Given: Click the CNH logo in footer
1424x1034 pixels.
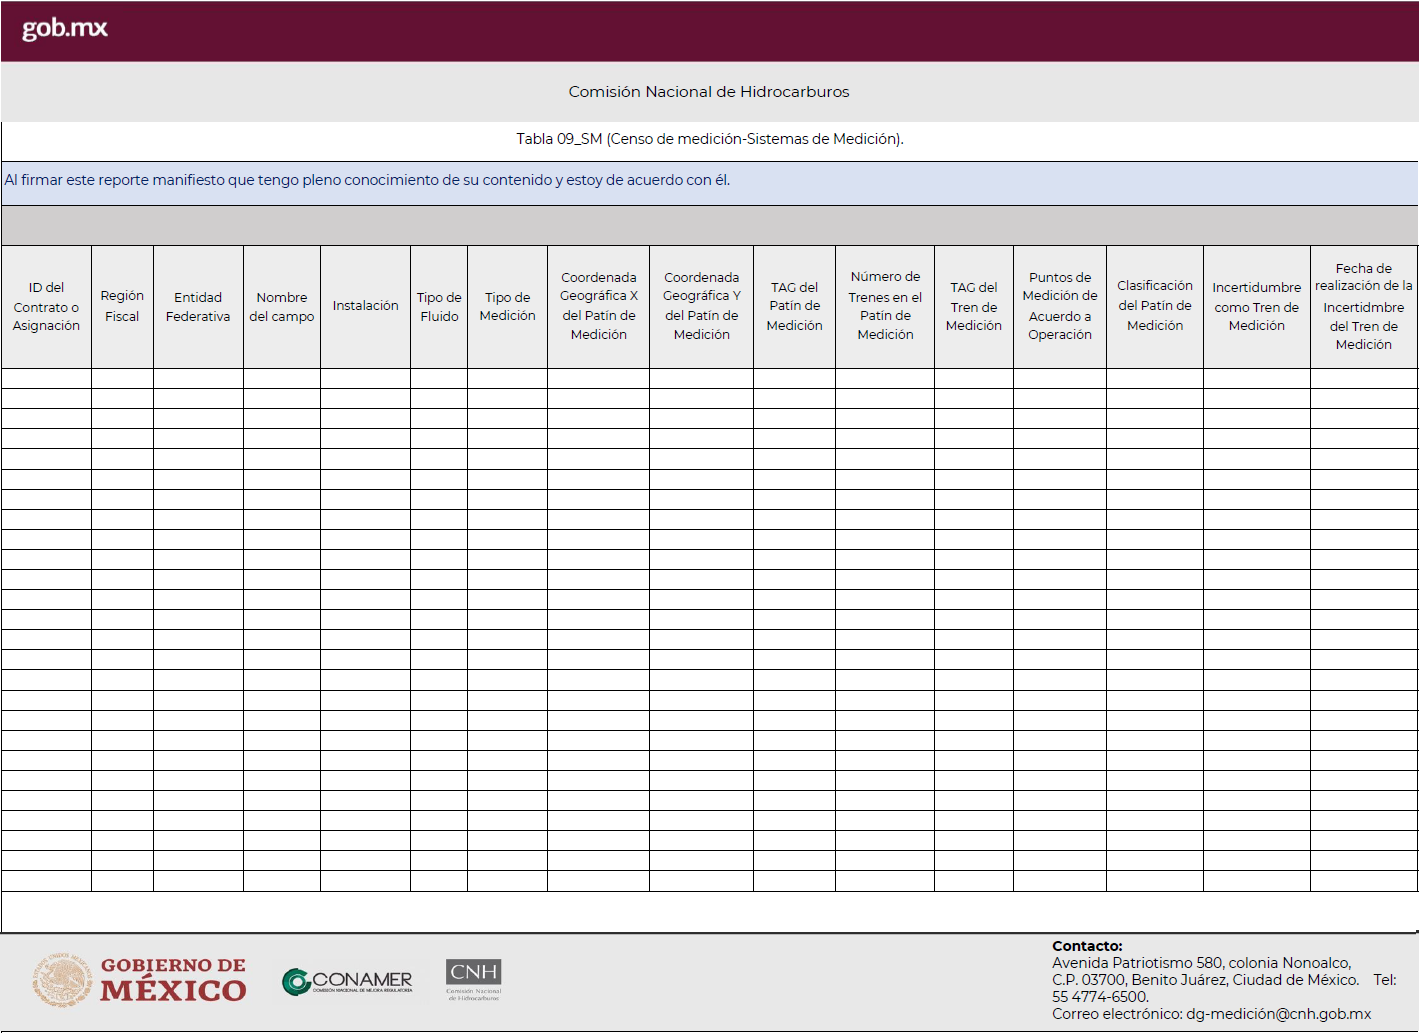Looking at the screenshot, I should pyautogui.click(x=473, y=979).
